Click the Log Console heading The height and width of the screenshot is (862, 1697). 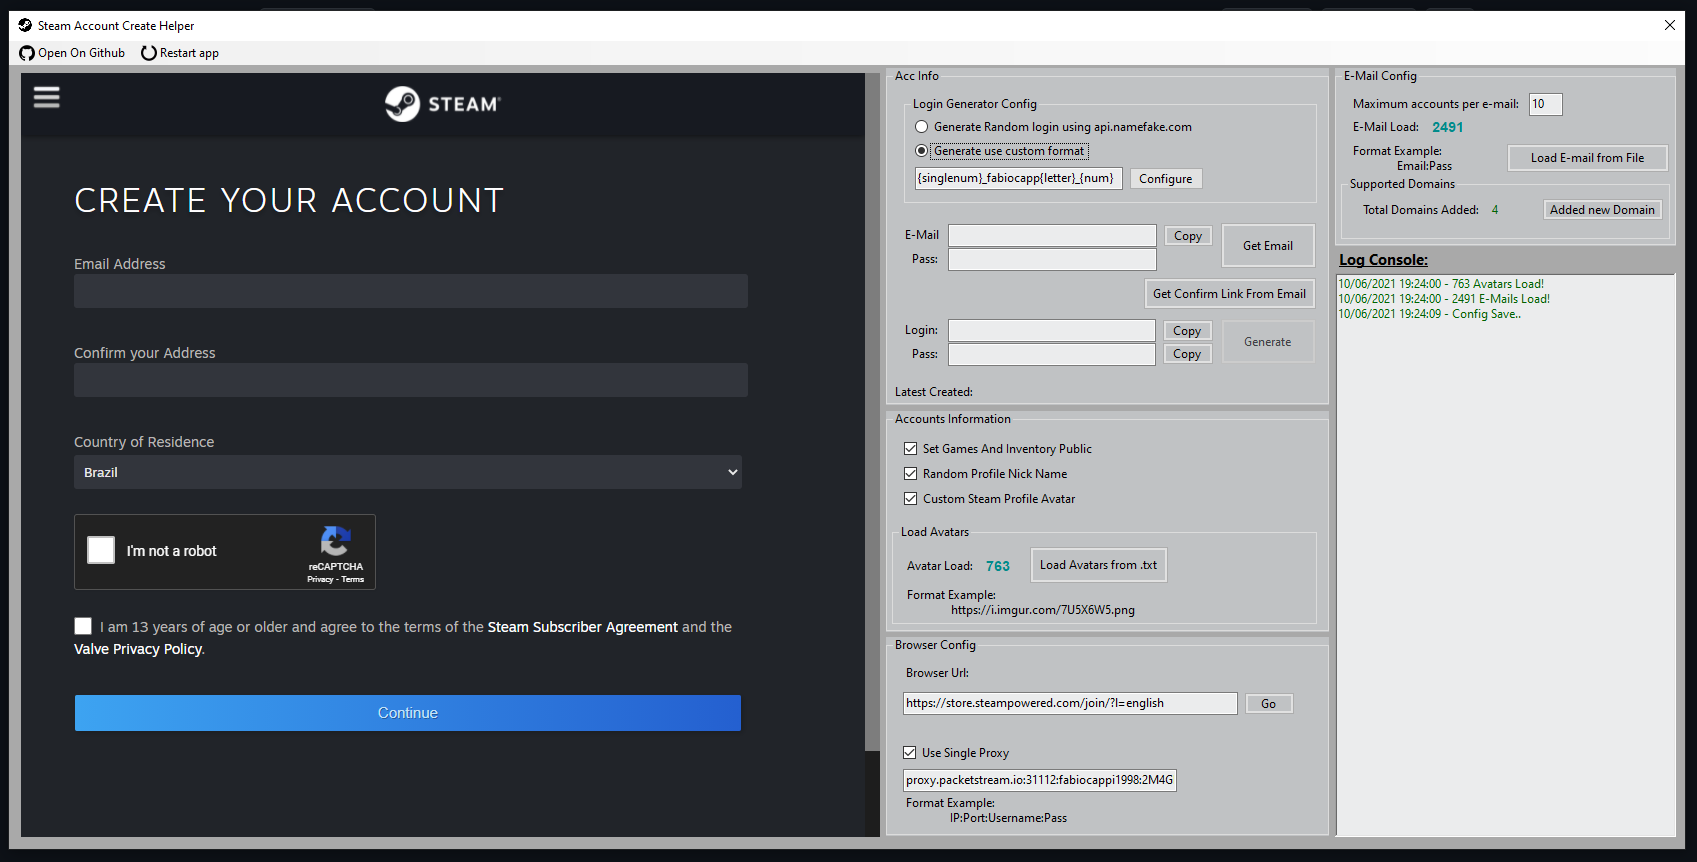click(1383, 260)
